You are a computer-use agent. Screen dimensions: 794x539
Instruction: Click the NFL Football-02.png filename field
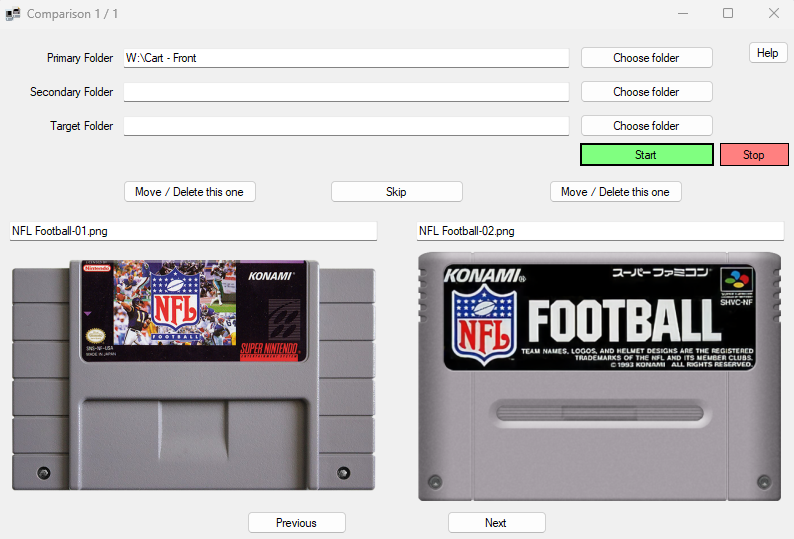click(600, 231)
